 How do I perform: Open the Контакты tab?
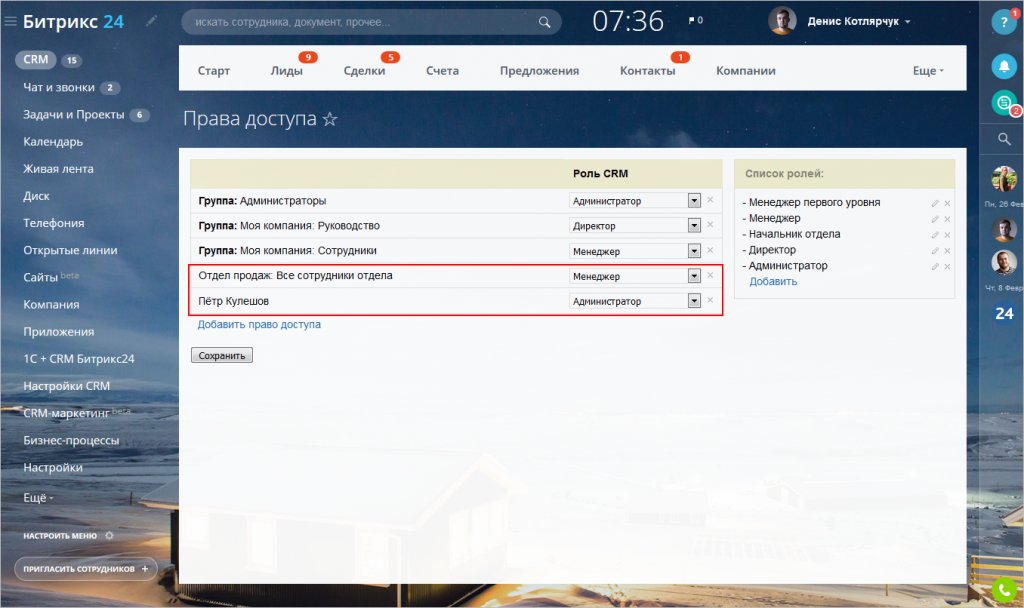pyautogui.click(x=647, y=71)
